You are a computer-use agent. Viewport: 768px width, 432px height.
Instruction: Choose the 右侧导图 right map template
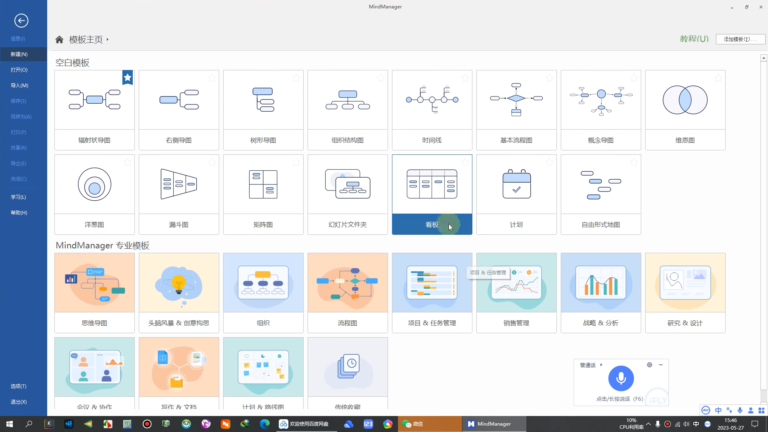click(x=179, y=110)
